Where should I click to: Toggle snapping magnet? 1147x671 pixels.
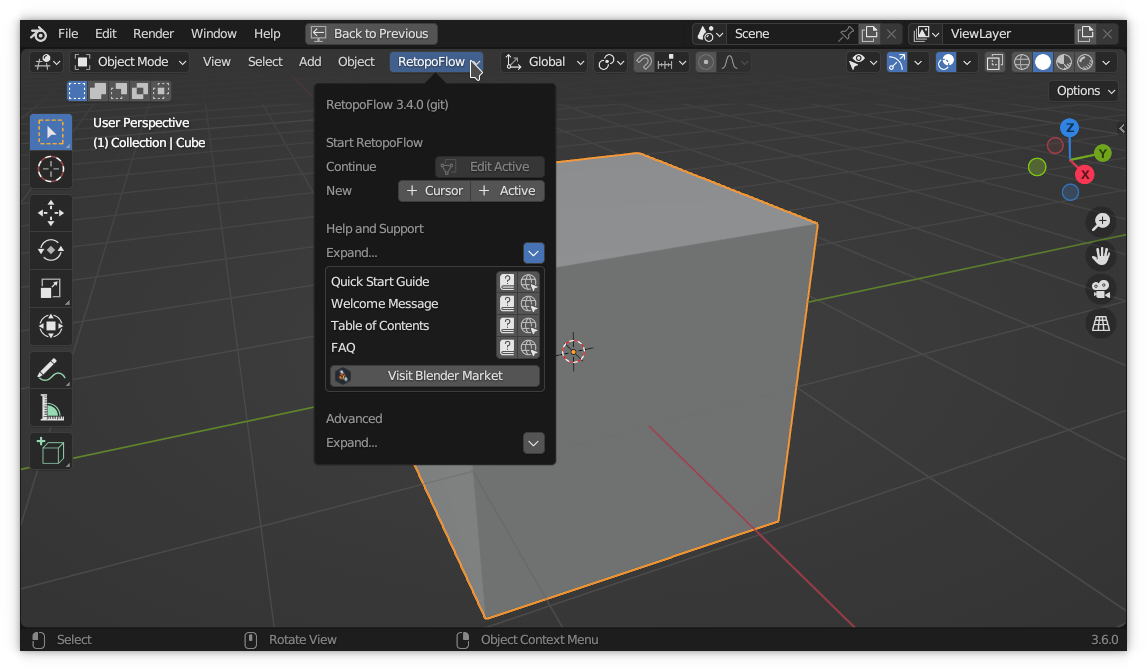[644, 62]
